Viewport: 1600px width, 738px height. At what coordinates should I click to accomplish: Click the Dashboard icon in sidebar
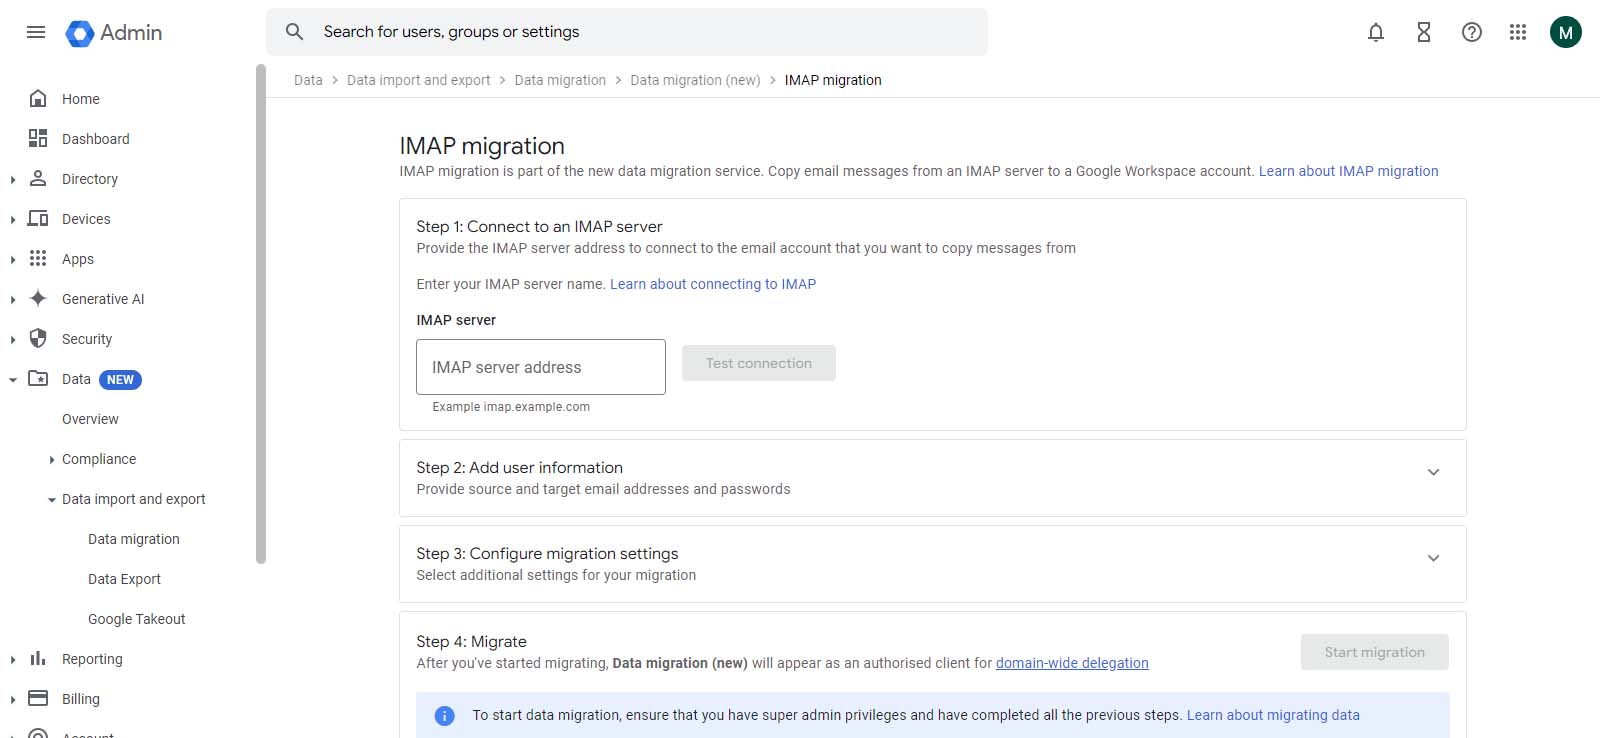click(38, 138)
